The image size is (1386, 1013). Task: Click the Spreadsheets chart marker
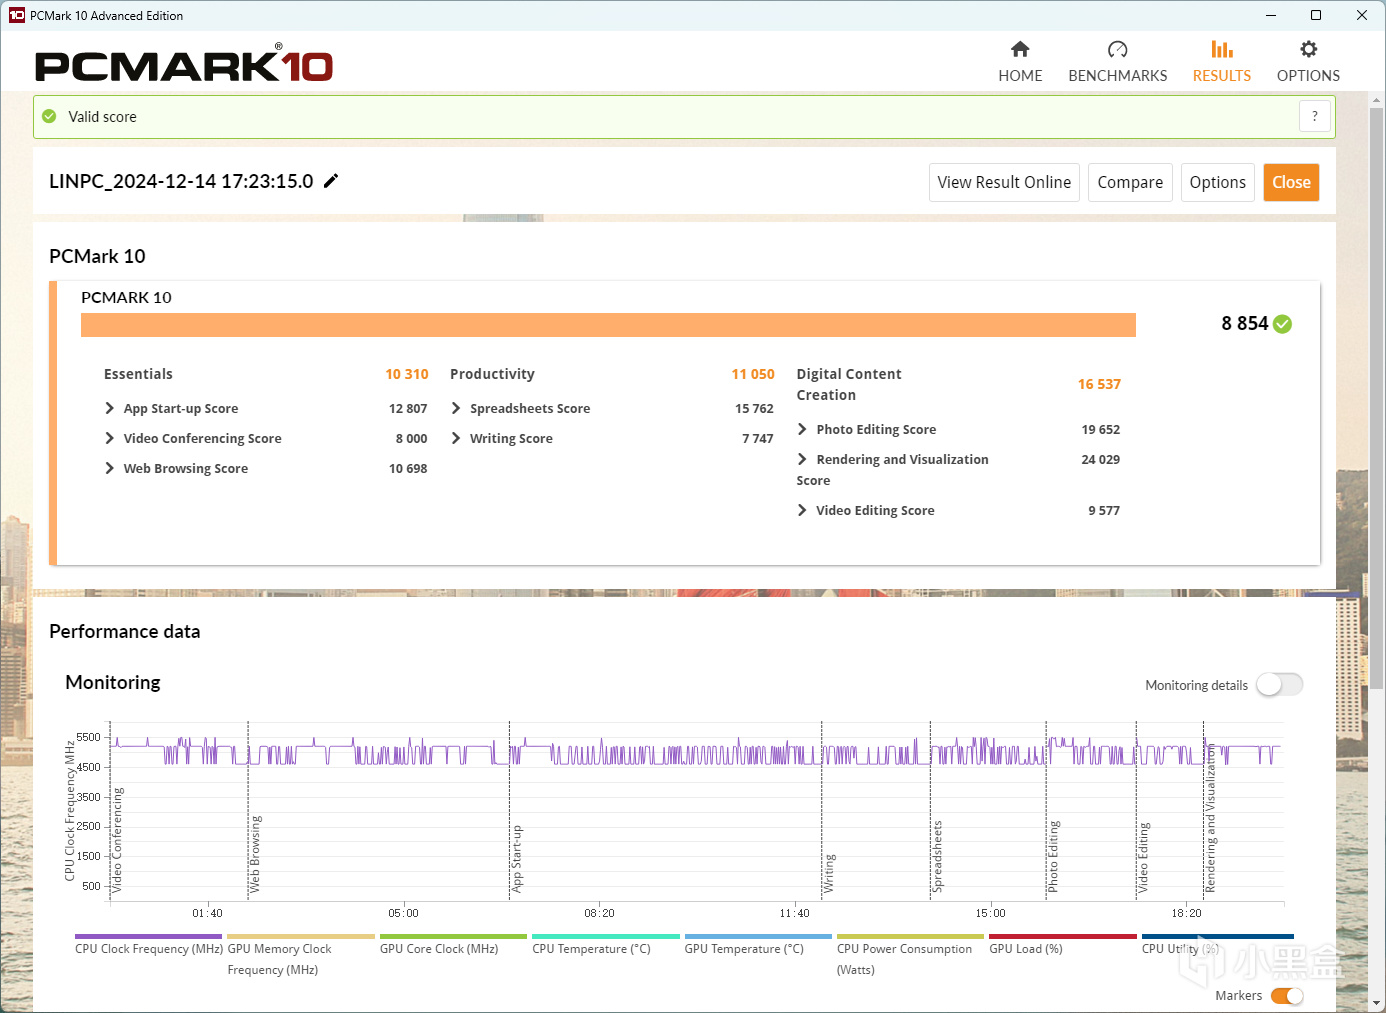[x=937, y=856]
